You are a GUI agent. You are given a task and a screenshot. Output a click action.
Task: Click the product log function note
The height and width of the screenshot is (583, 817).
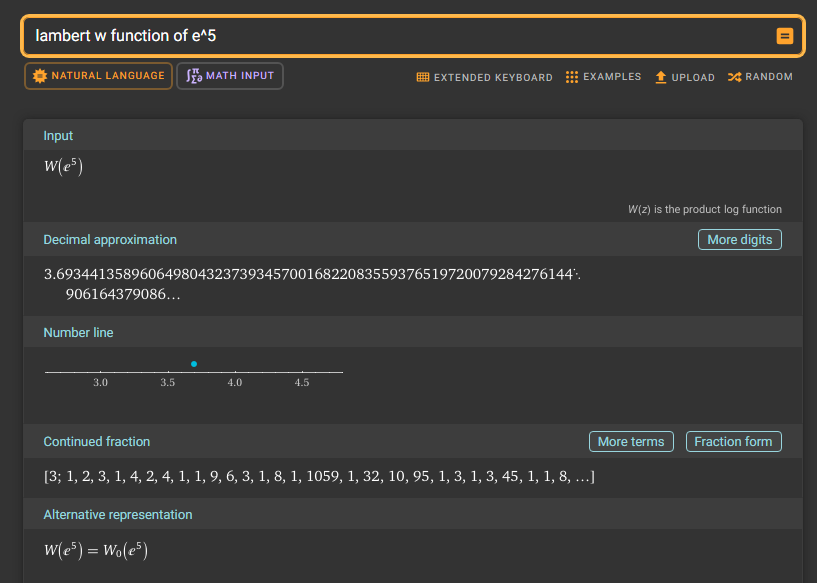click(x=704, y=209)
